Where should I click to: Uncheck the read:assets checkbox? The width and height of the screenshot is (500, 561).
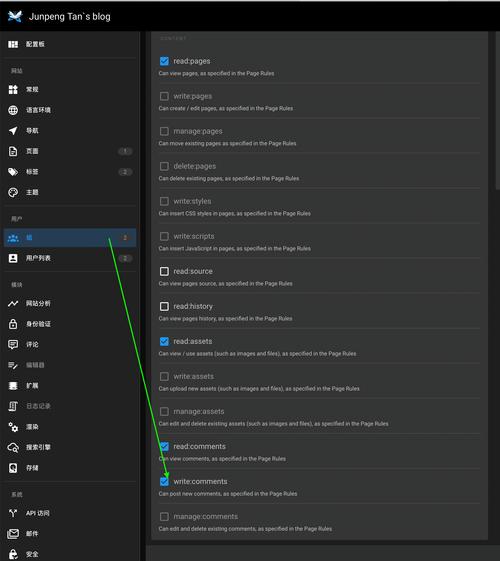tap(164, 341)
